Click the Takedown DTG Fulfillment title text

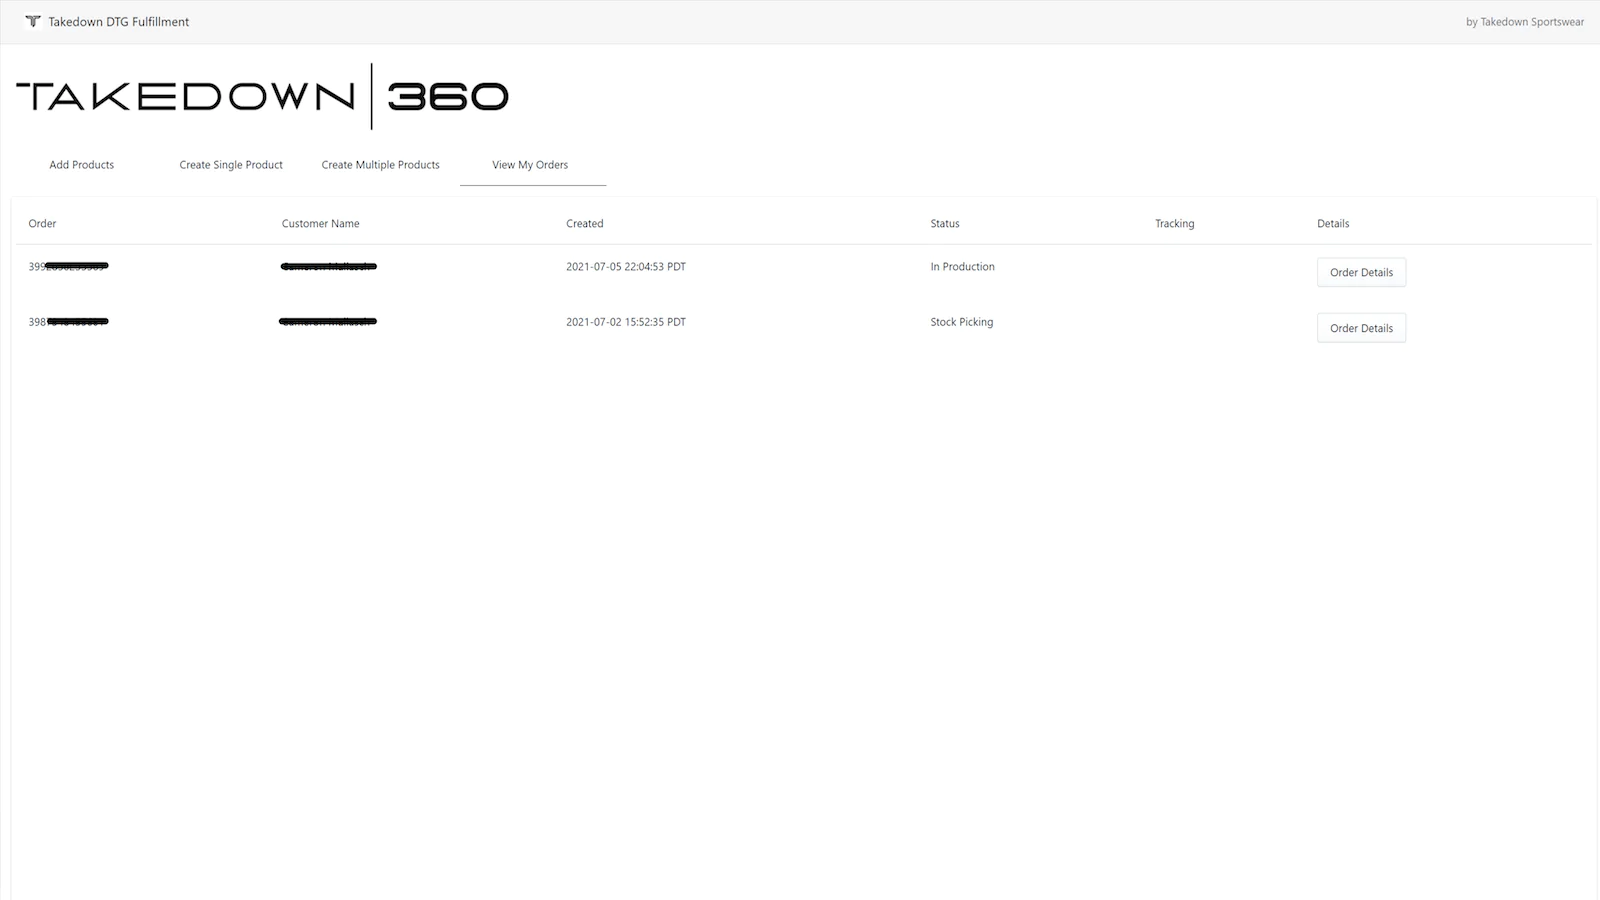click(118, 21)
